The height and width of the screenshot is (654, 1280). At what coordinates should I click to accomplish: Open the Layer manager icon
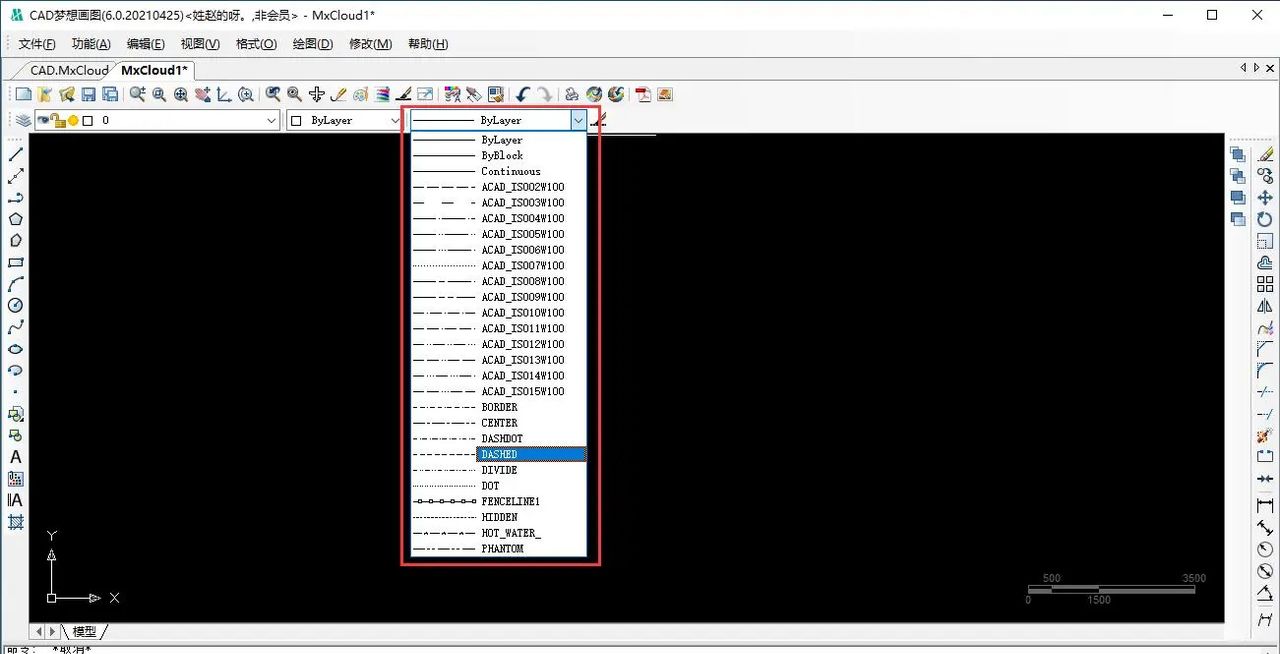23,120
